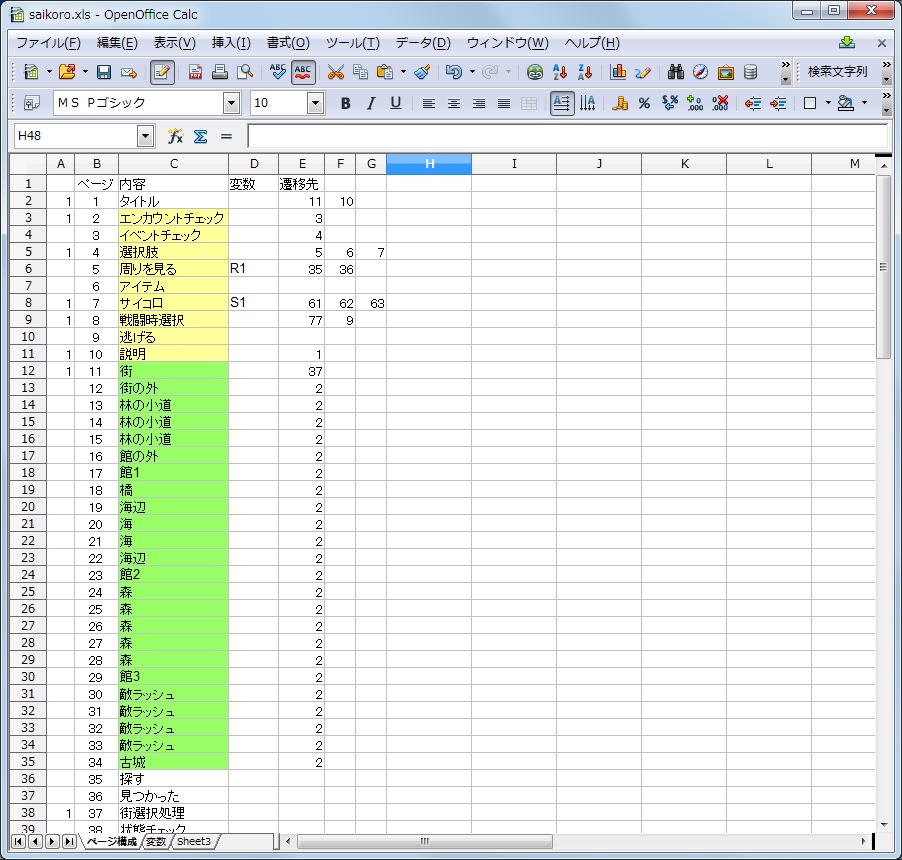Image resolution: width=902 pixels, height=860 pixels.
Task: Toggle AutoSpellcheck button
Action: click(304, 72)
